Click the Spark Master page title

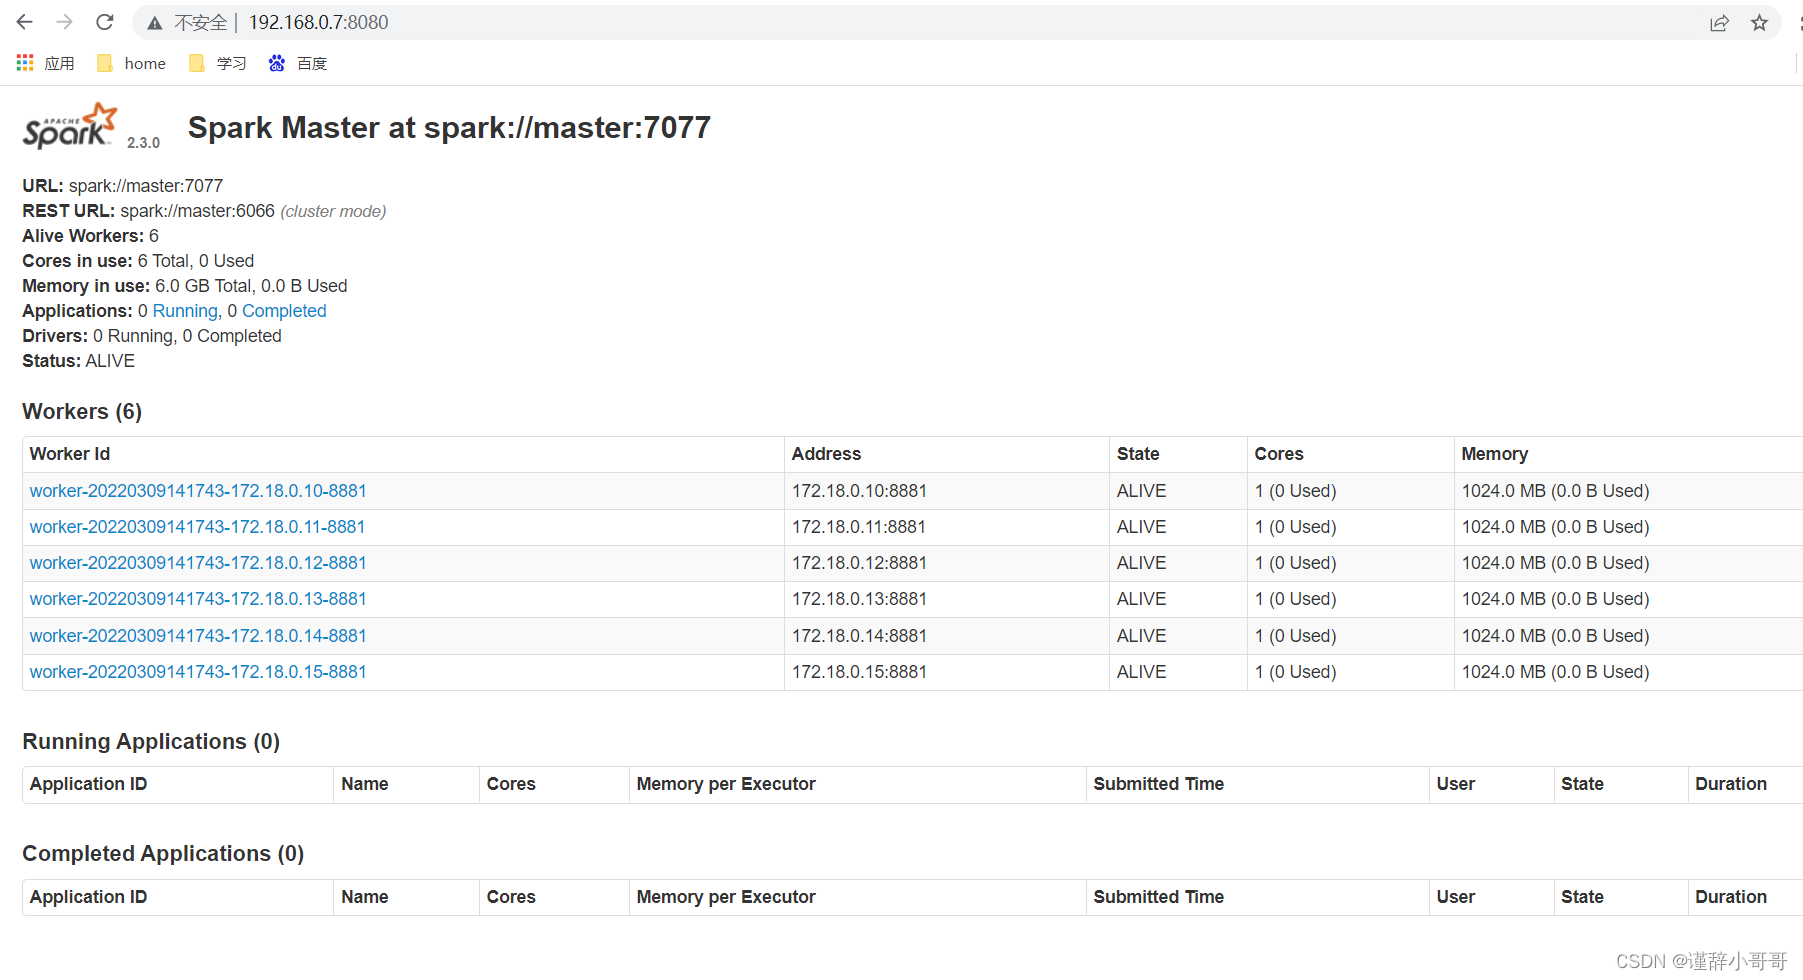coord(449,128)
